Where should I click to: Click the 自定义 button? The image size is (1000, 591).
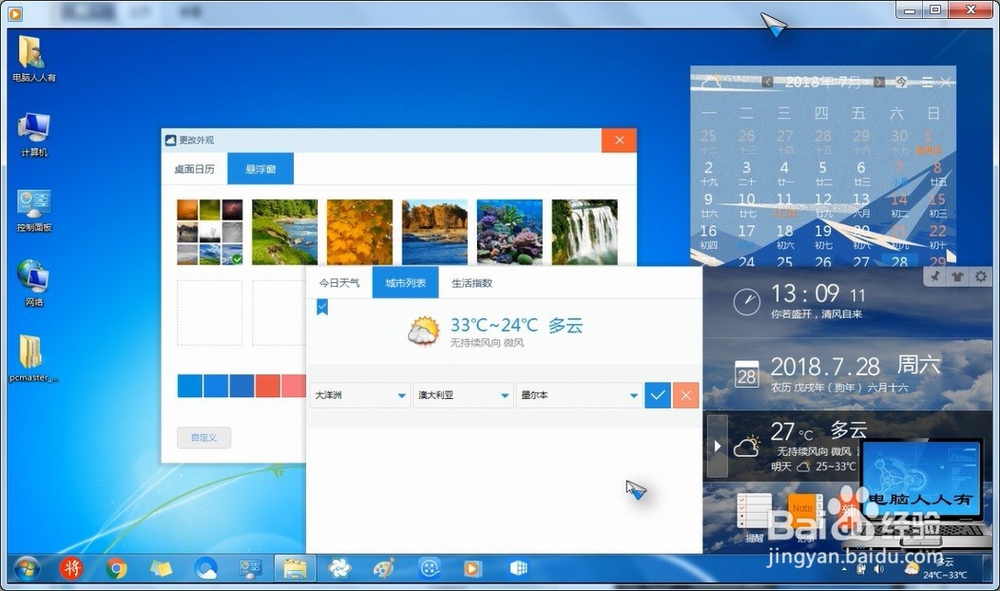[x=203, y=437]
